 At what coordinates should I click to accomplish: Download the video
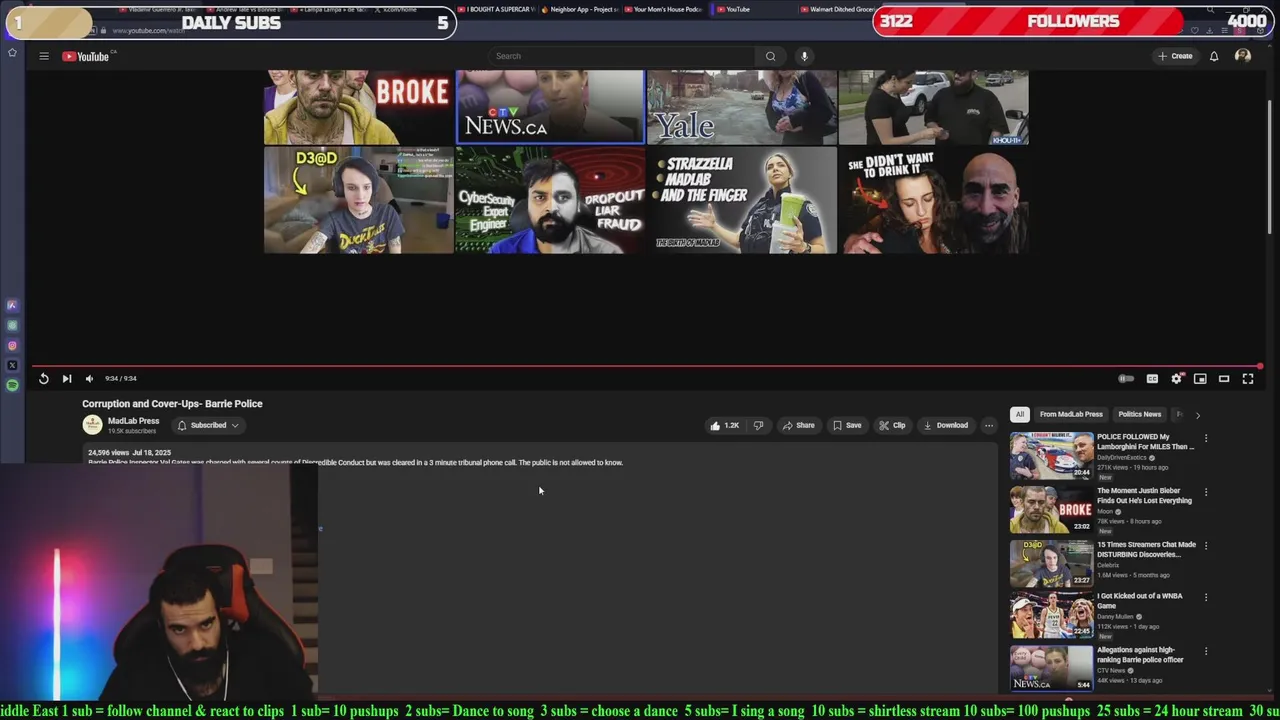tap(945, 425)
